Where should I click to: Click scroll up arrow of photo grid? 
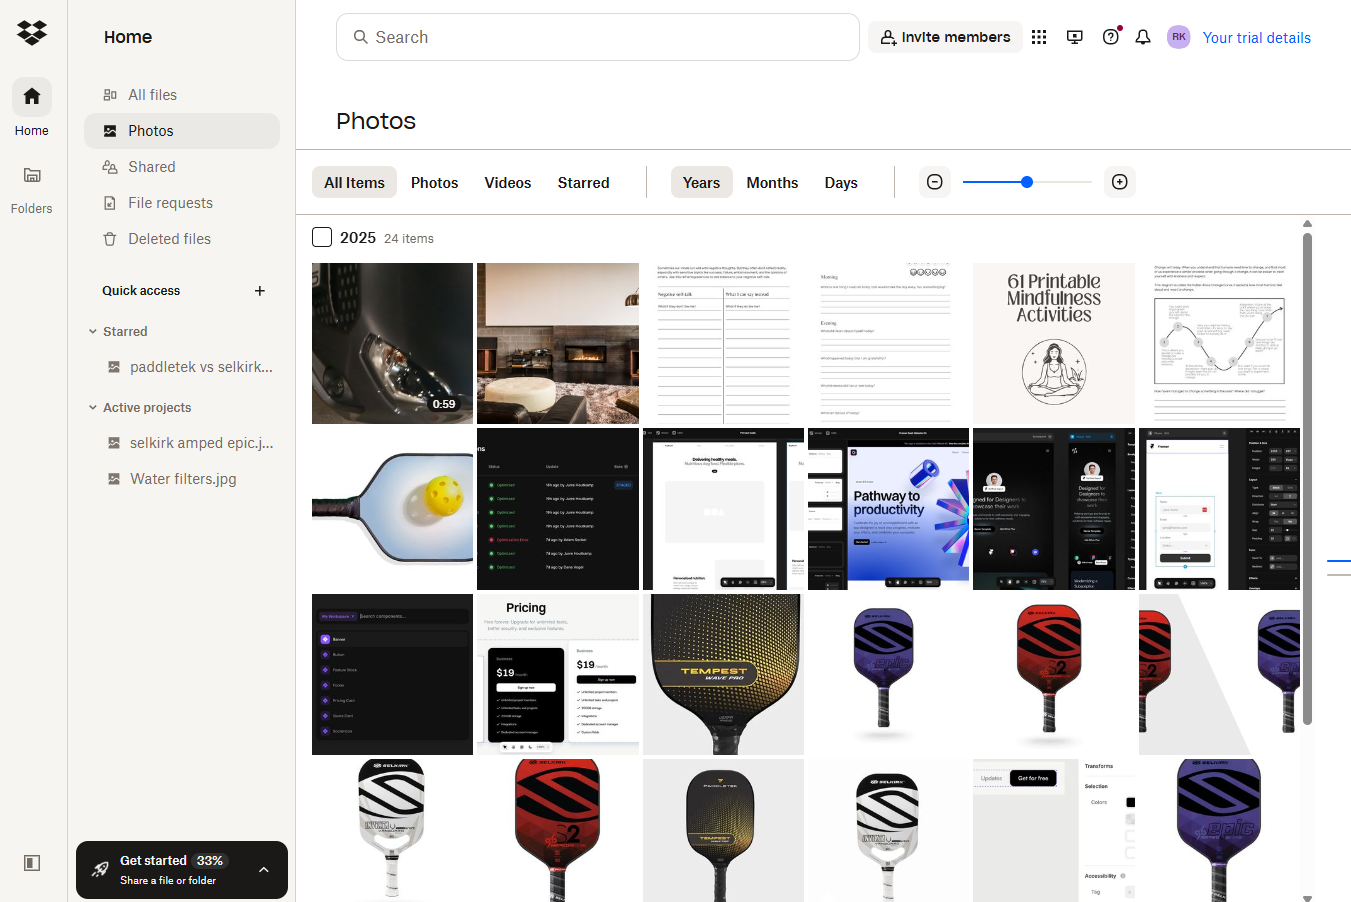tap(1307, 223)
